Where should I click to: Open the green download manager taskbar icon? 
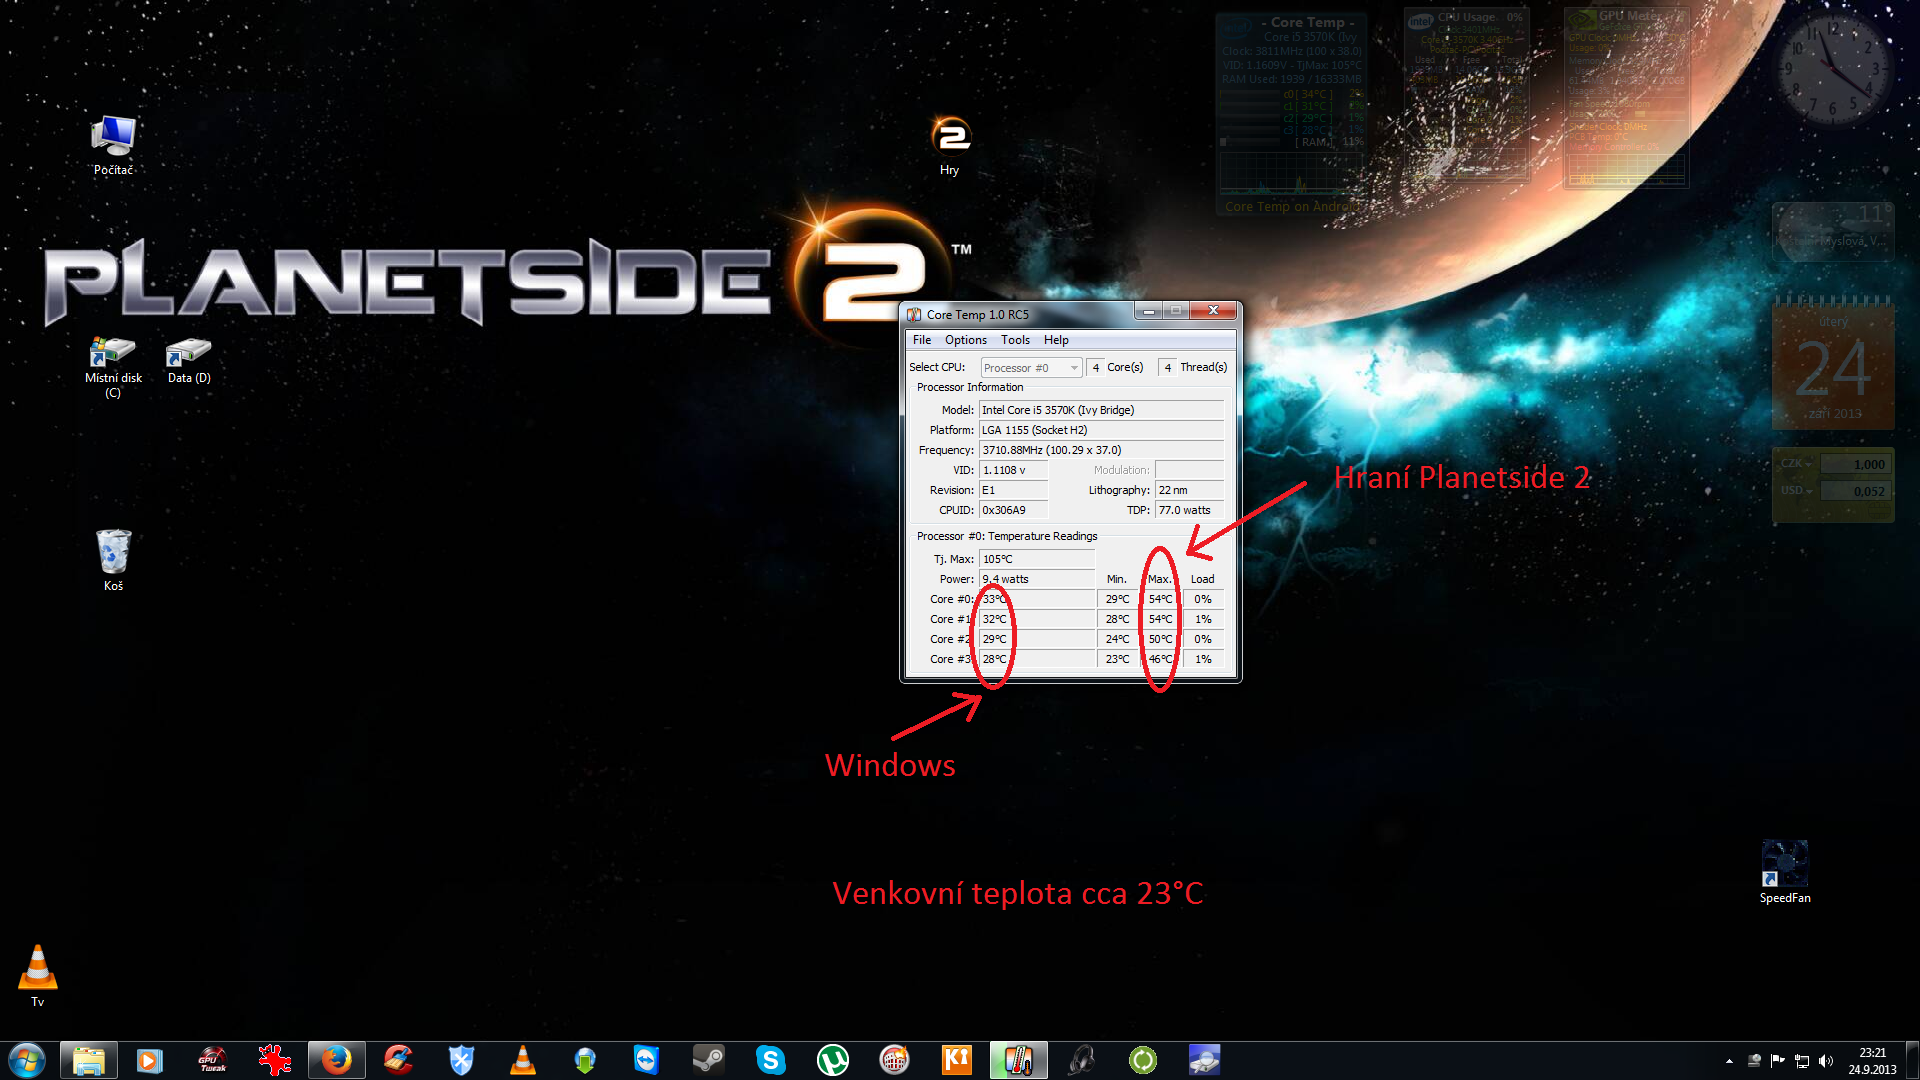585,1060
